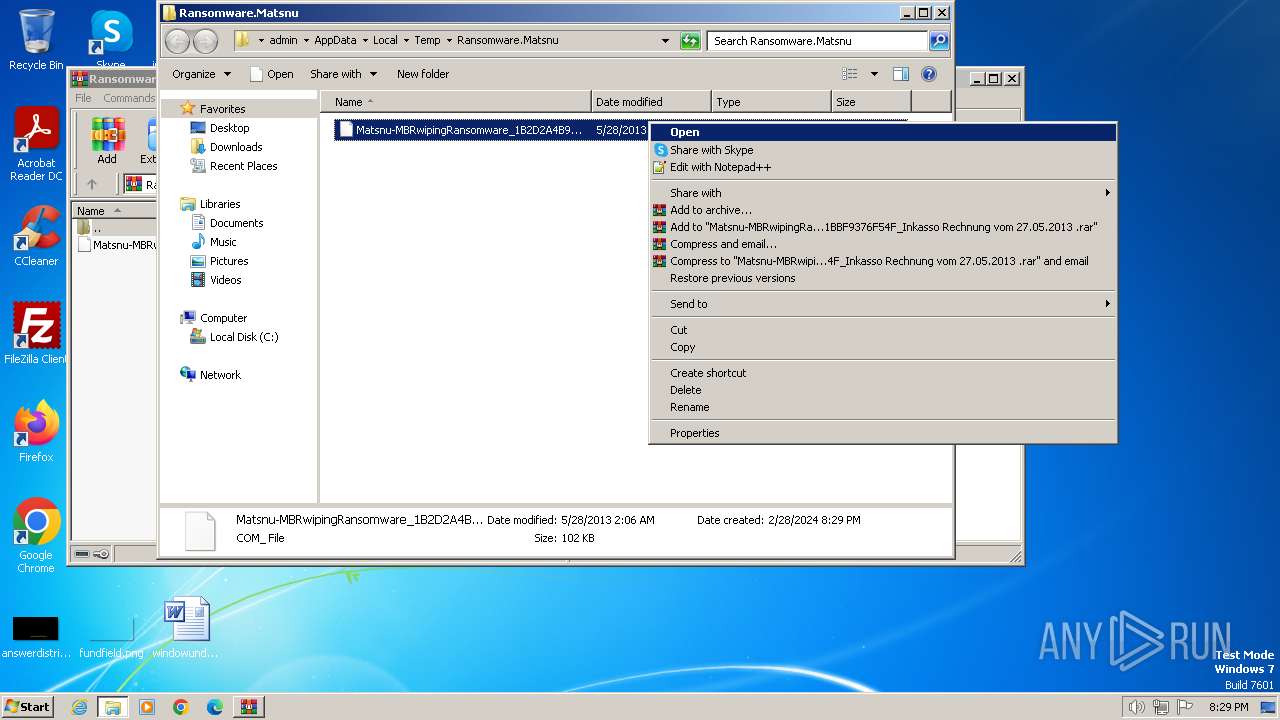Choose Edit with Notepad++
This screenshot has height=720, width=1280.
tap(883, 167)
